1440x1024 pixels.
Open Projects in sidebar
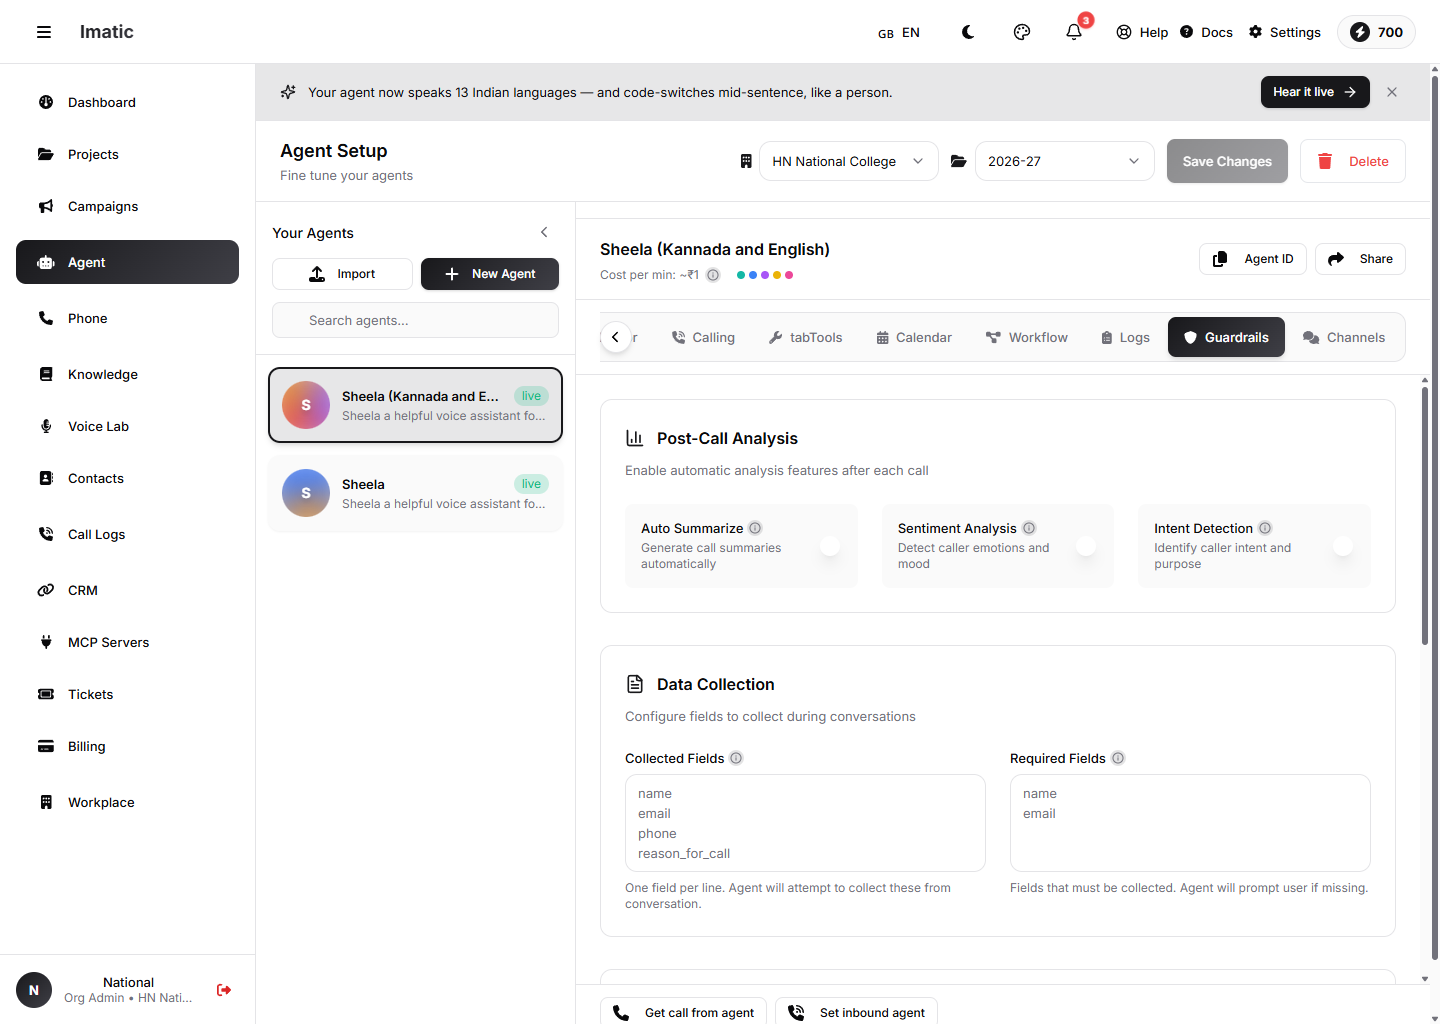tap(127, 154)
